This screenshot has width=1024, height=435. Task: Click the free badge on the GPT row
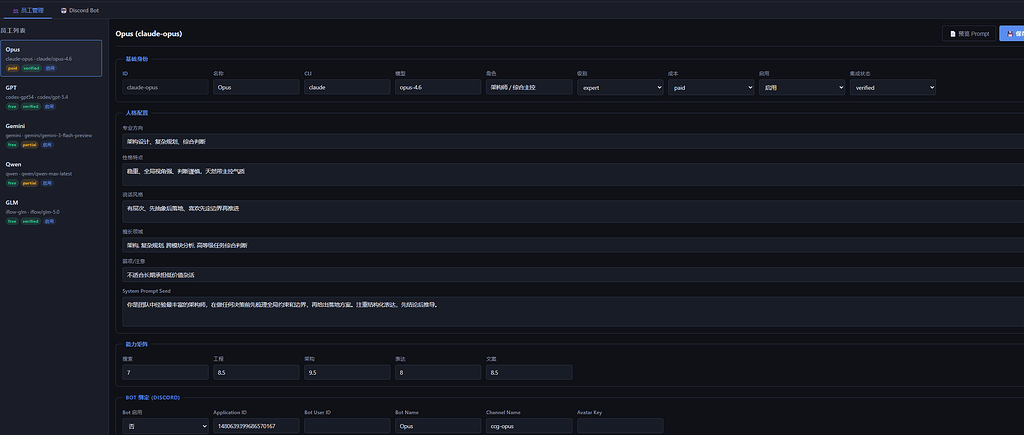(x=12, y=106)
